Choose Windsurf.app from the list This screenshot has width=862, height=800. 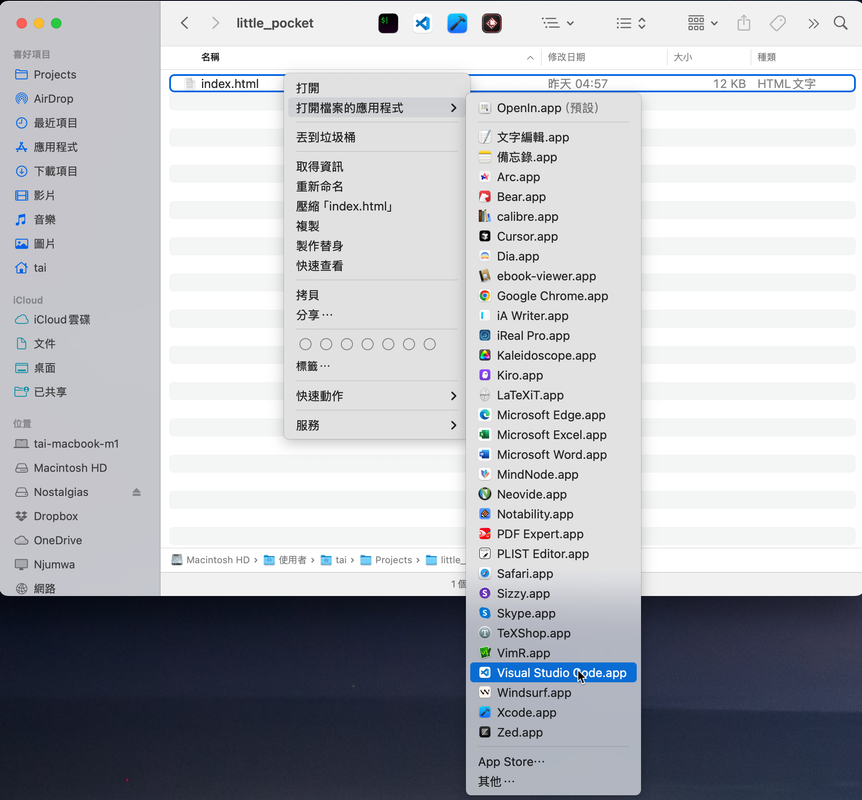click(553, 693)
